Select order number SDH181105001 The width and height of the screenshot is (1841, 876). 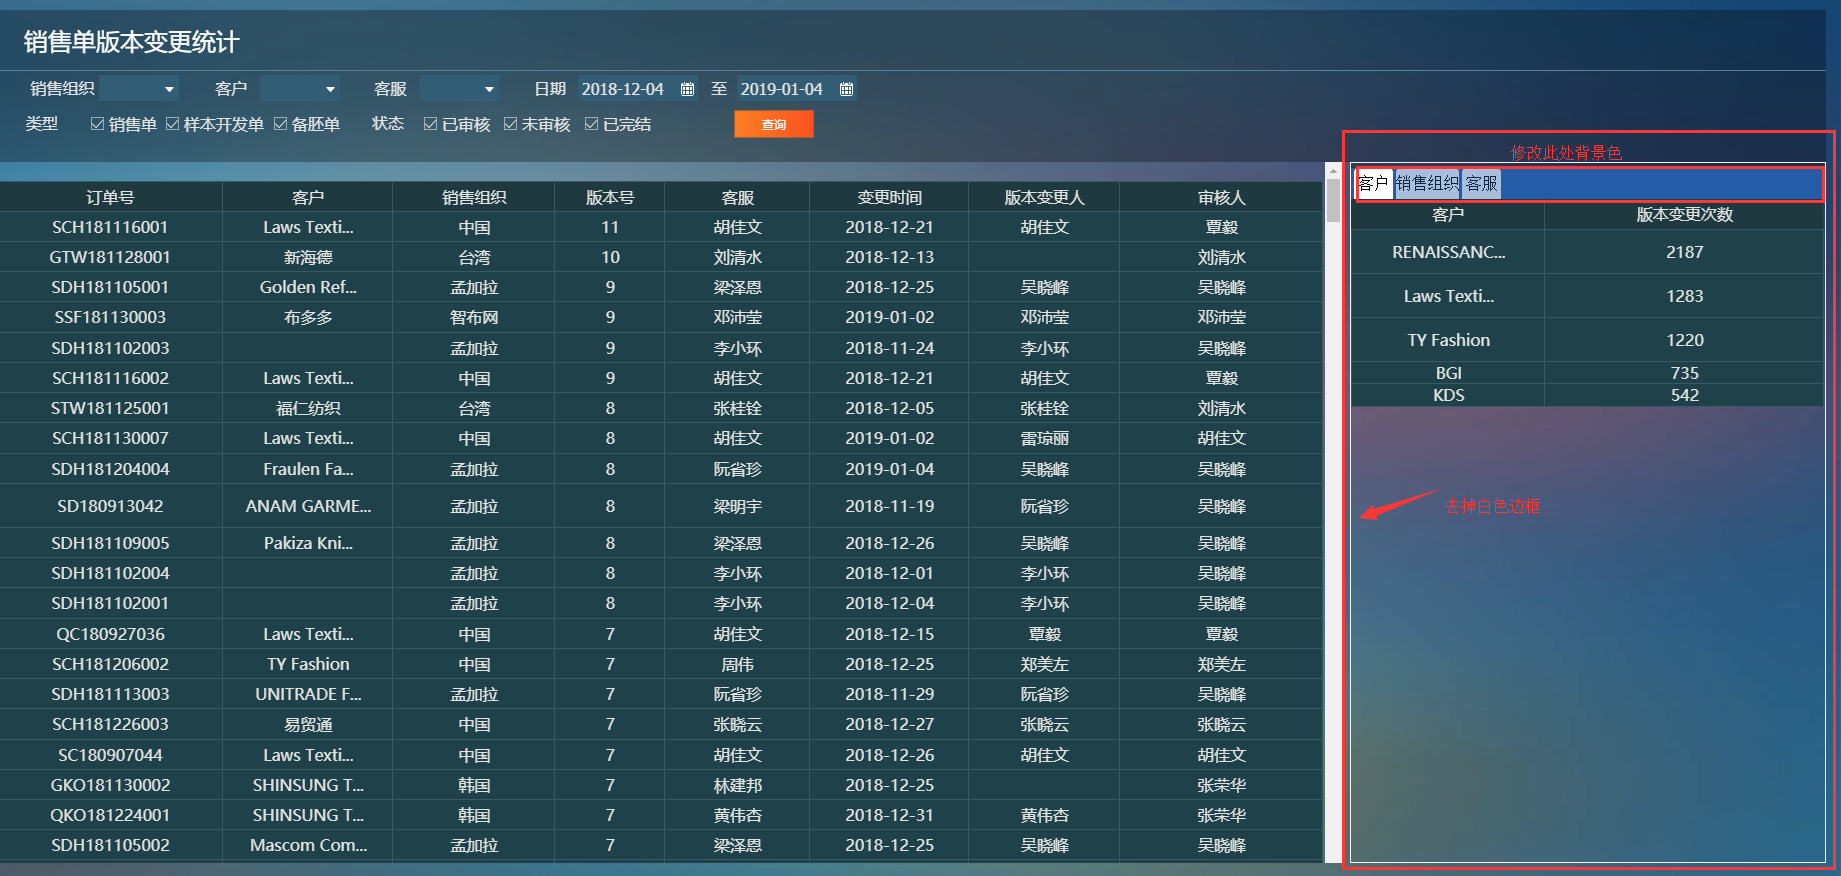110,287
